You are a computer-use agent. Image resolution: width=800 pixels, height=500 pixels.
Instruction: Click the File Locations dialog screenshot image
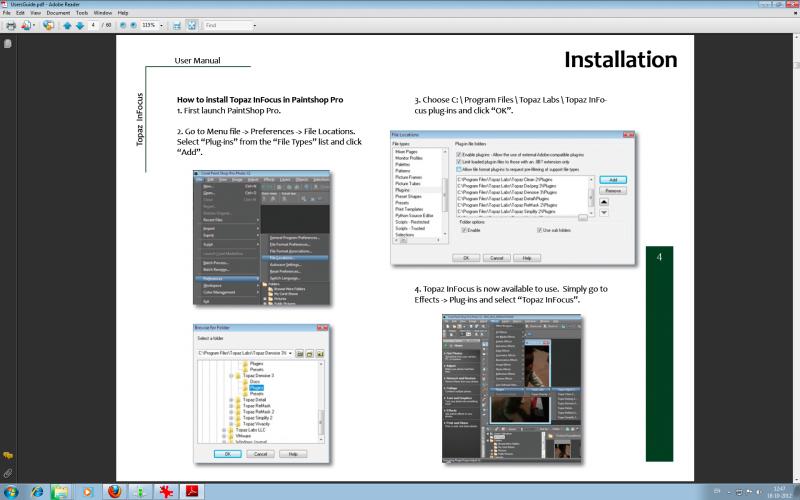pos(513,198)
